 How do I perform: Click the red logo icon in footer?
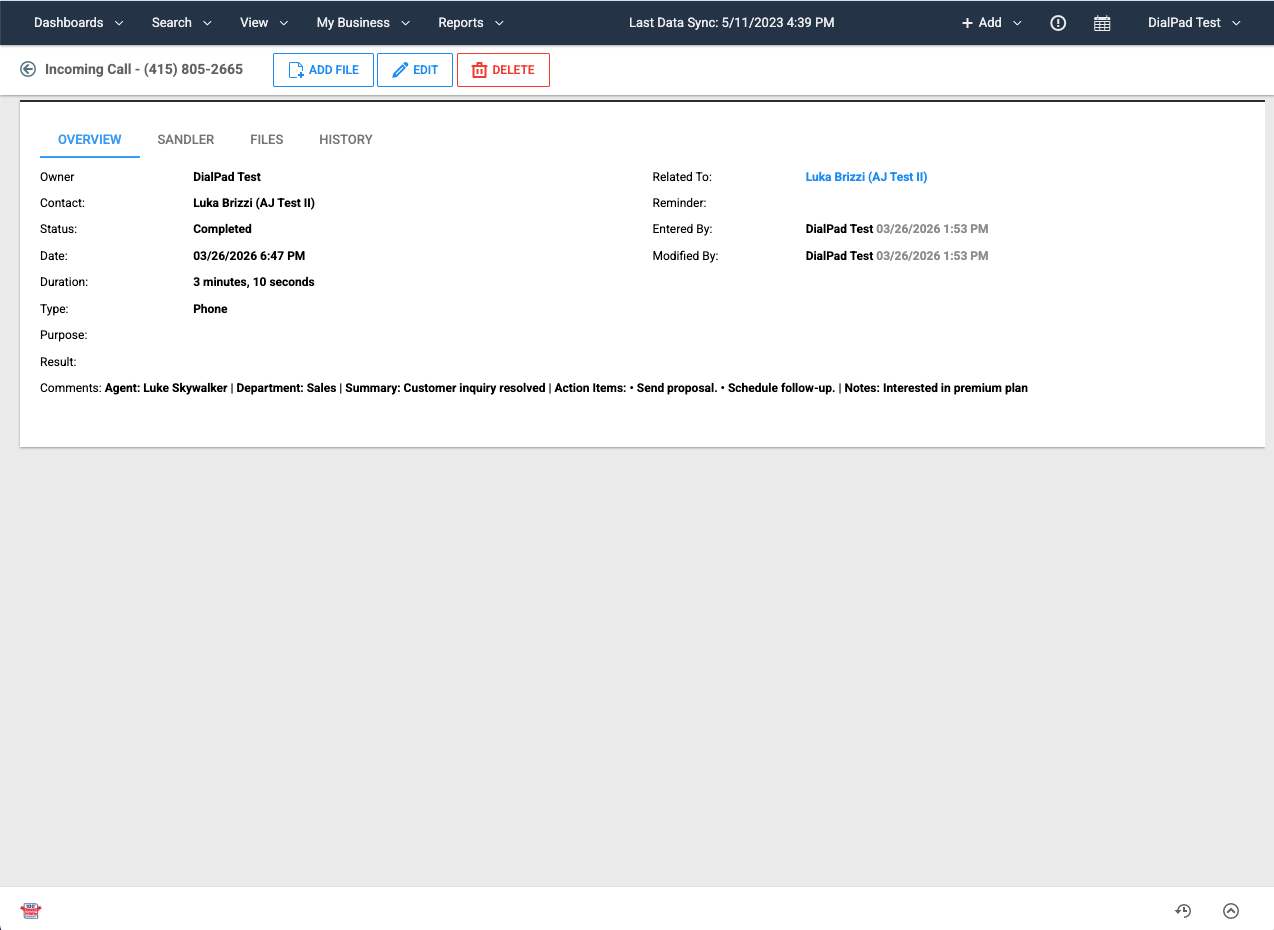coord(31,911)
